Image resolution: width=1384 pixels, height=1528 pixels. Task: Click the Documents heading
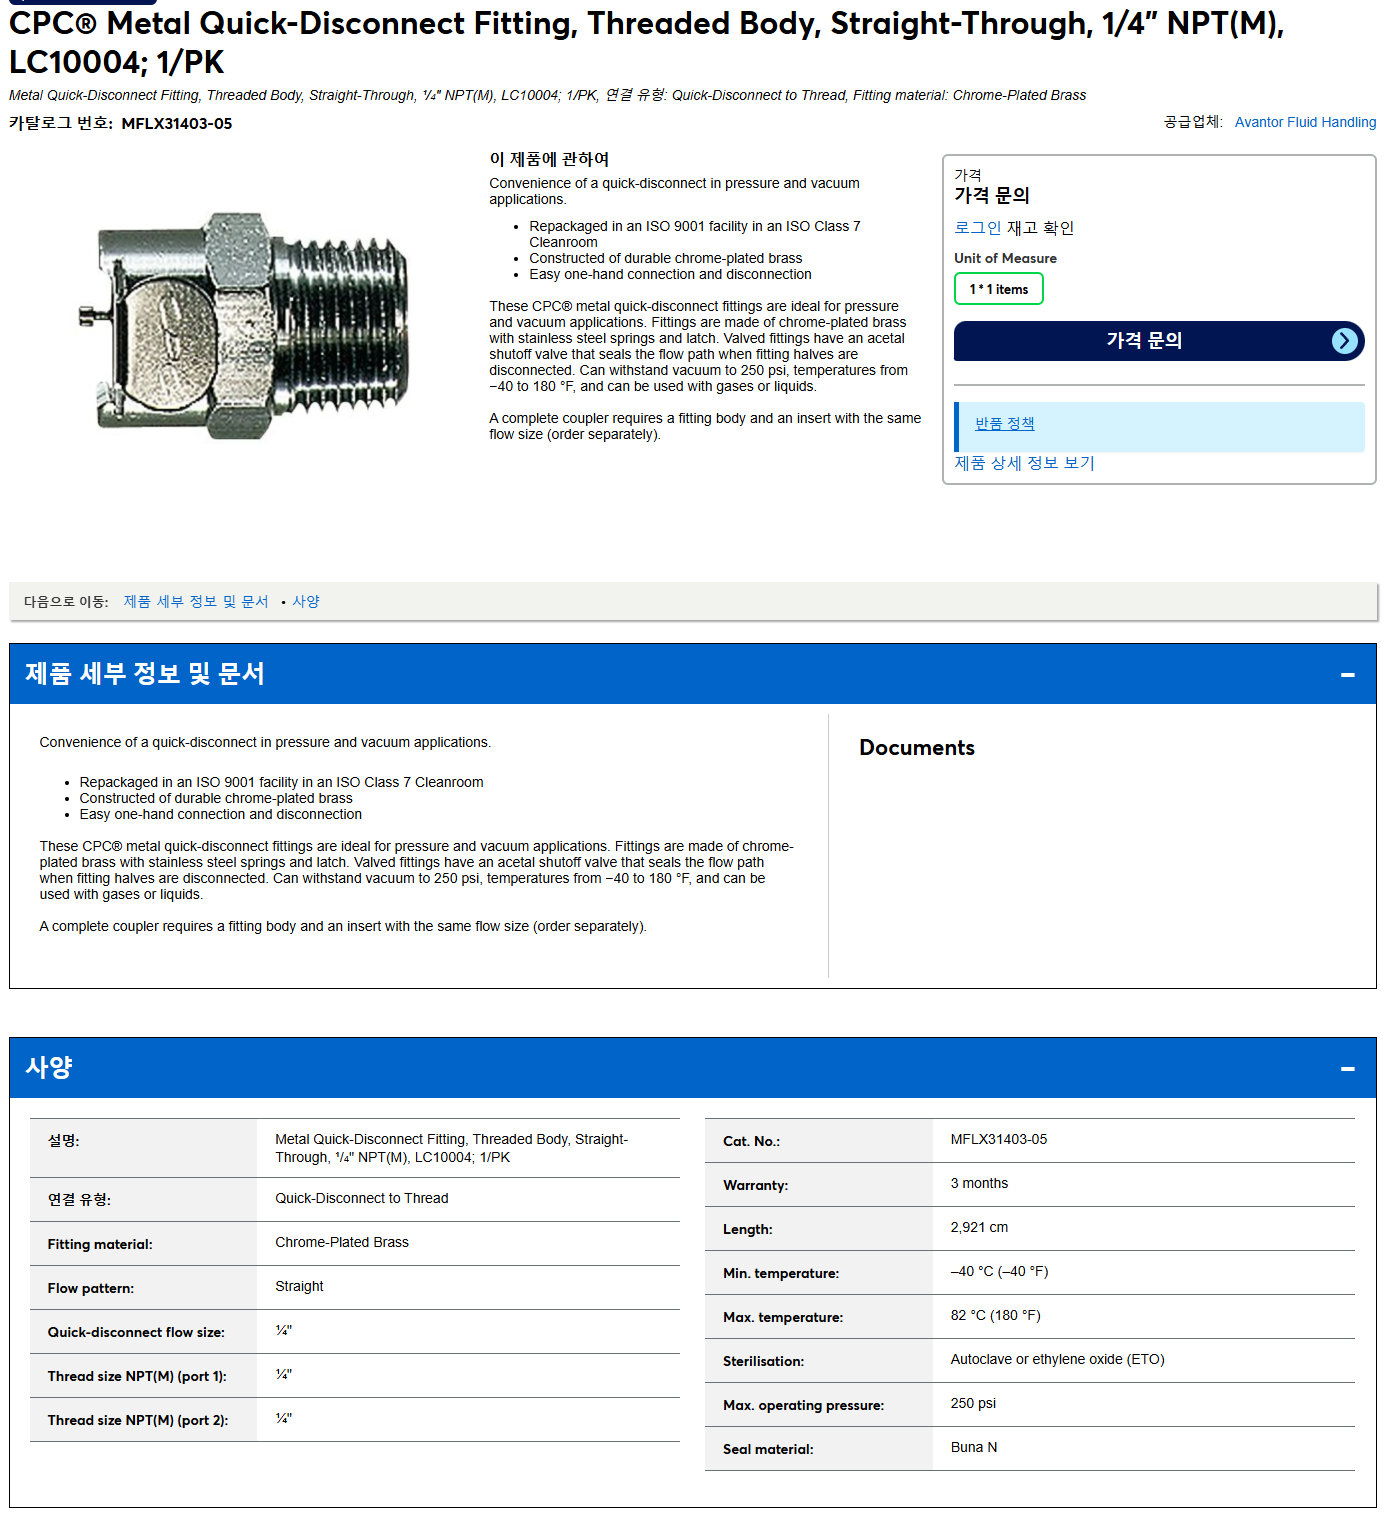pos(916,748)
